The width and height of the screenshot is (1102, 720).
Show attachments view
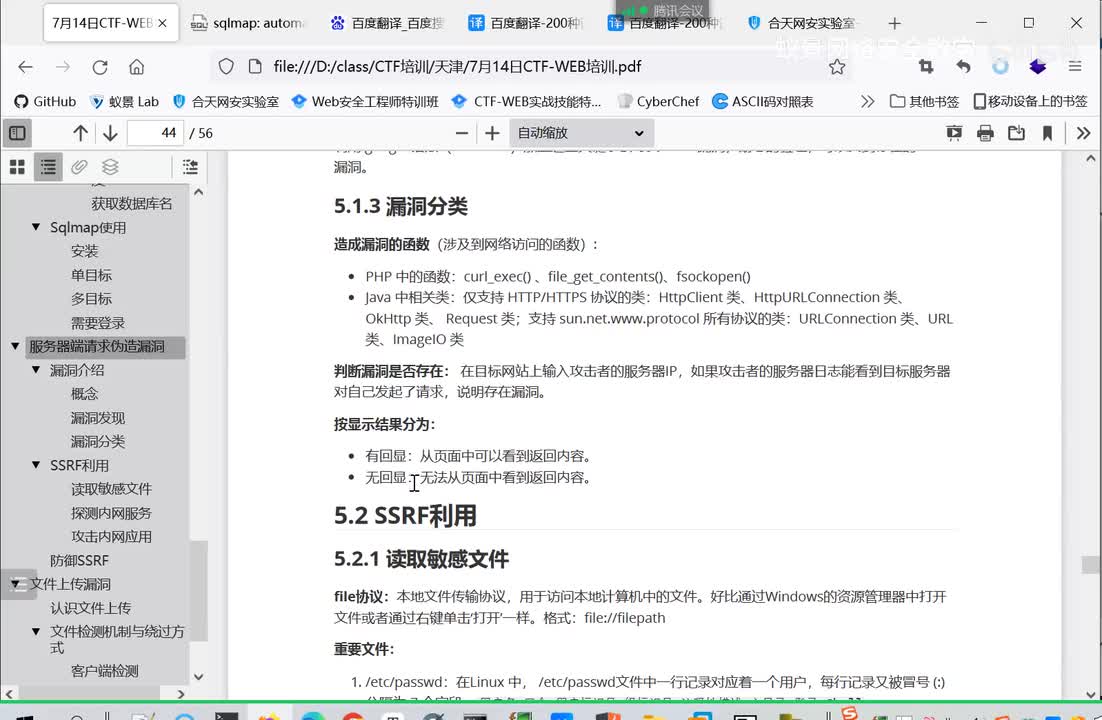(79, 167)
